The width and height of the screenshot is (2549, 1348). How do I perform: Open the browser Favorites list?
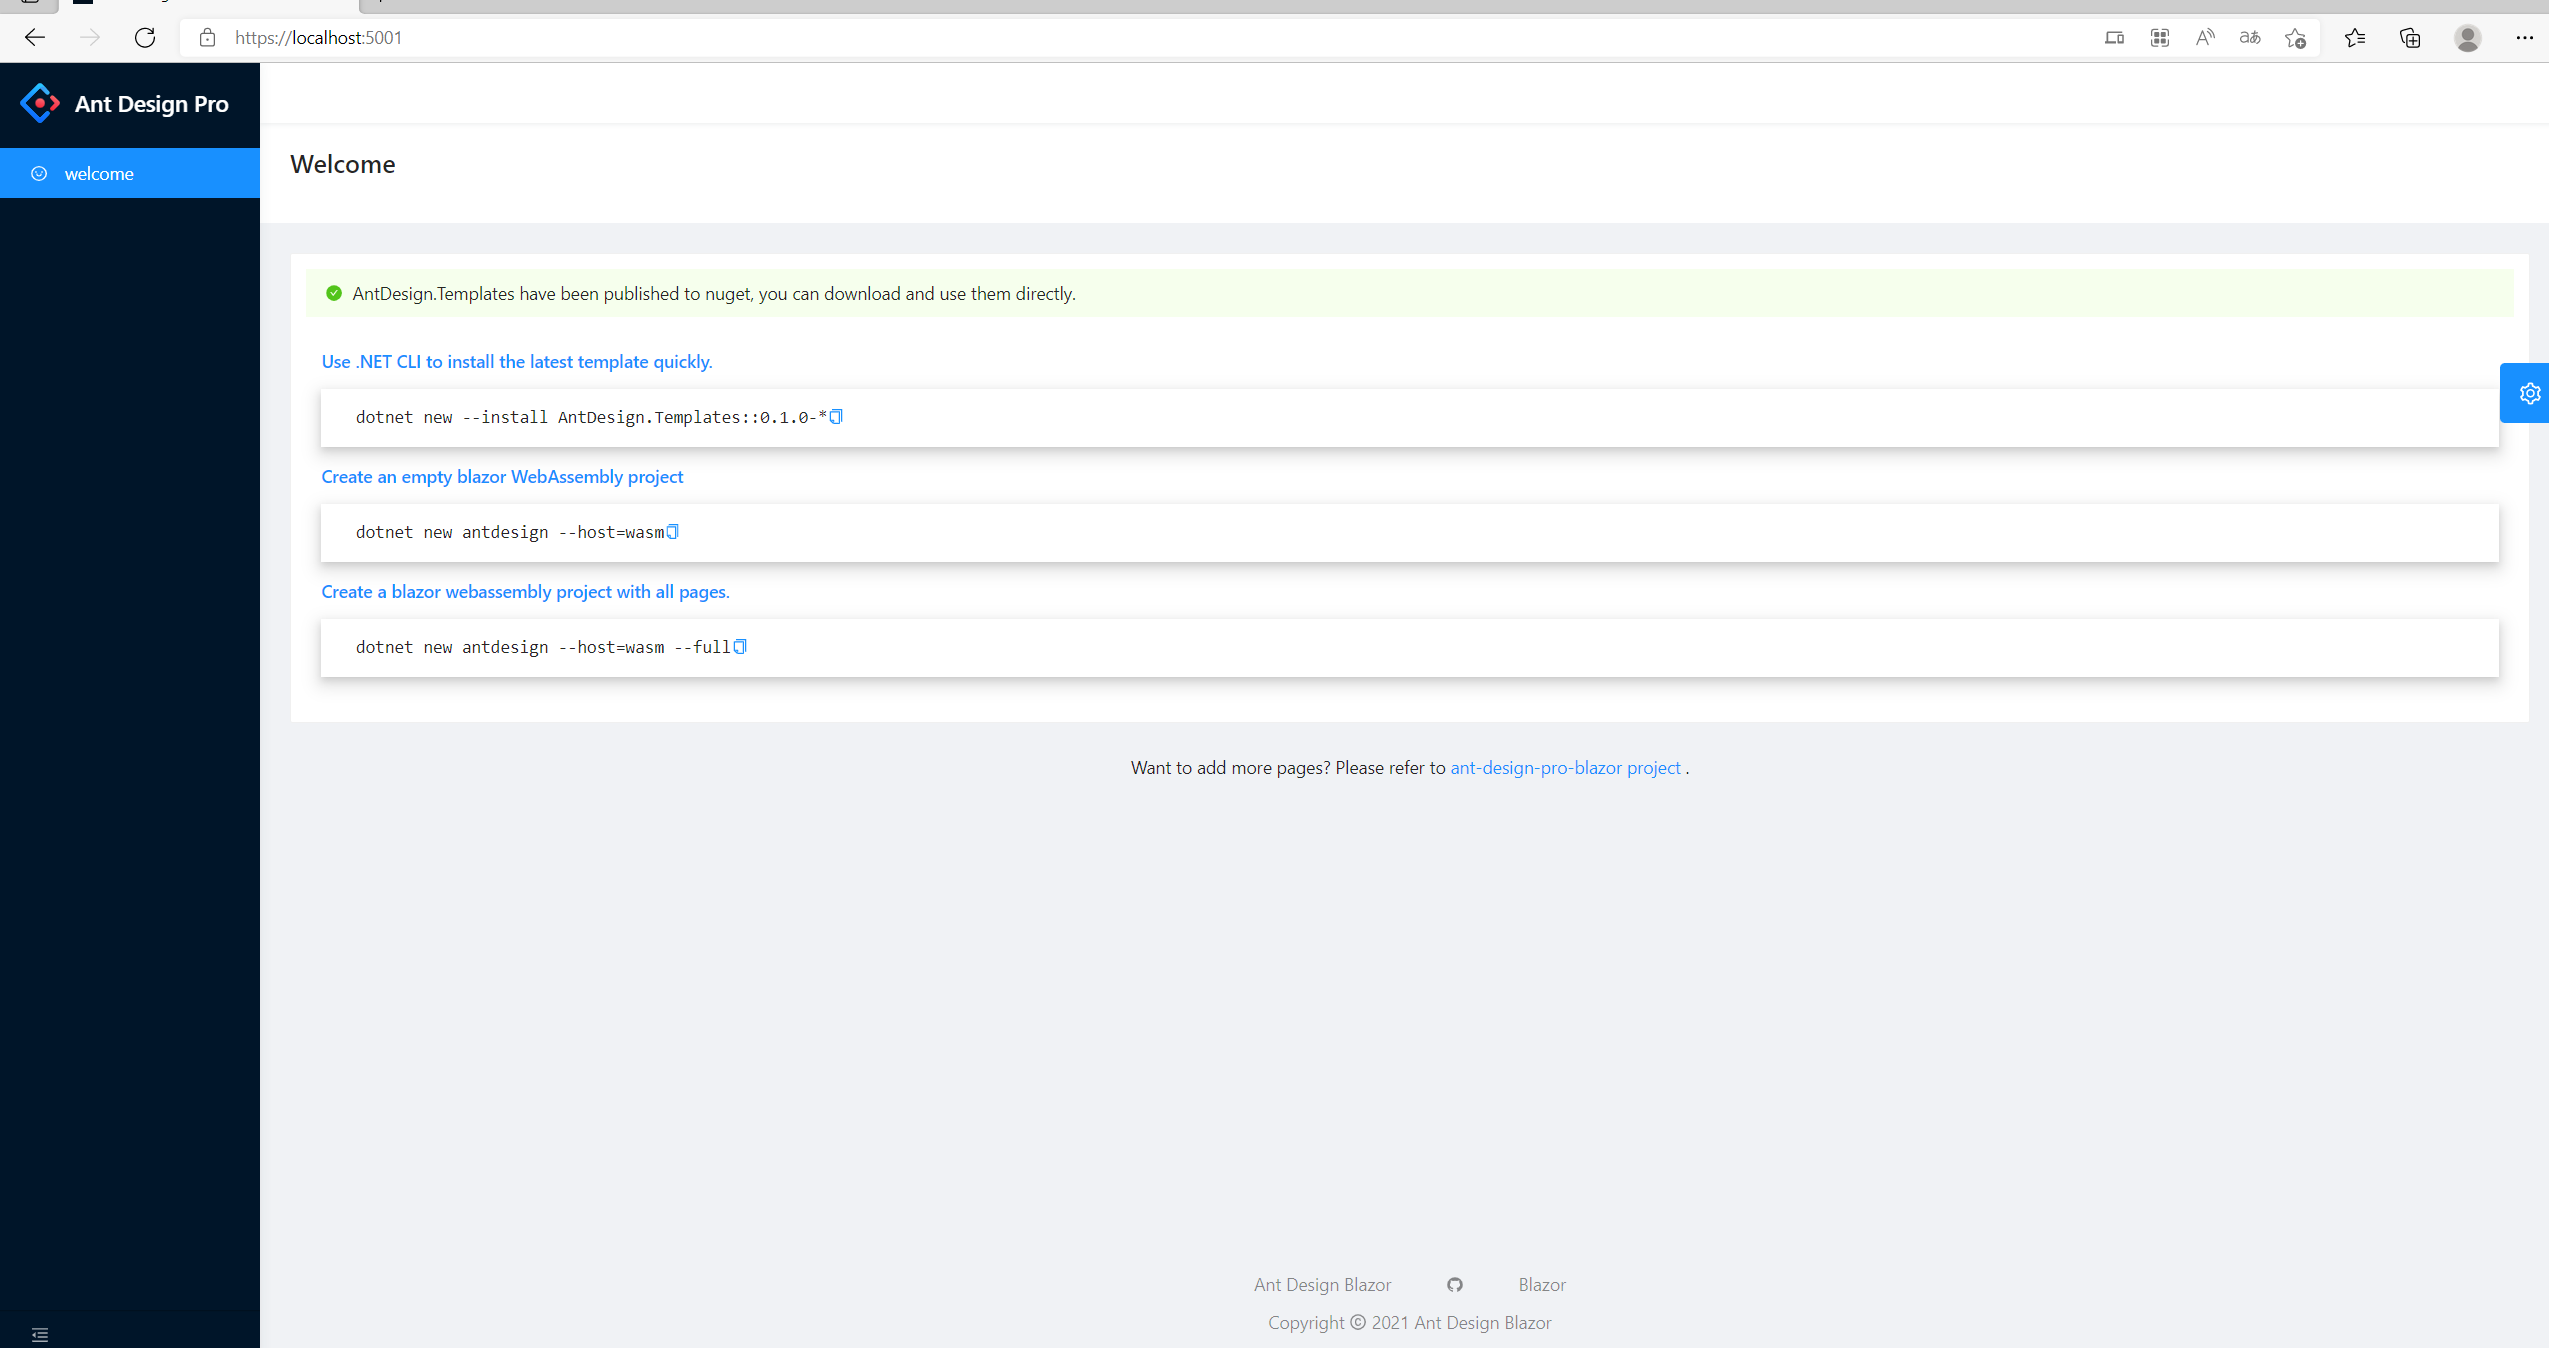(2355, 38)
